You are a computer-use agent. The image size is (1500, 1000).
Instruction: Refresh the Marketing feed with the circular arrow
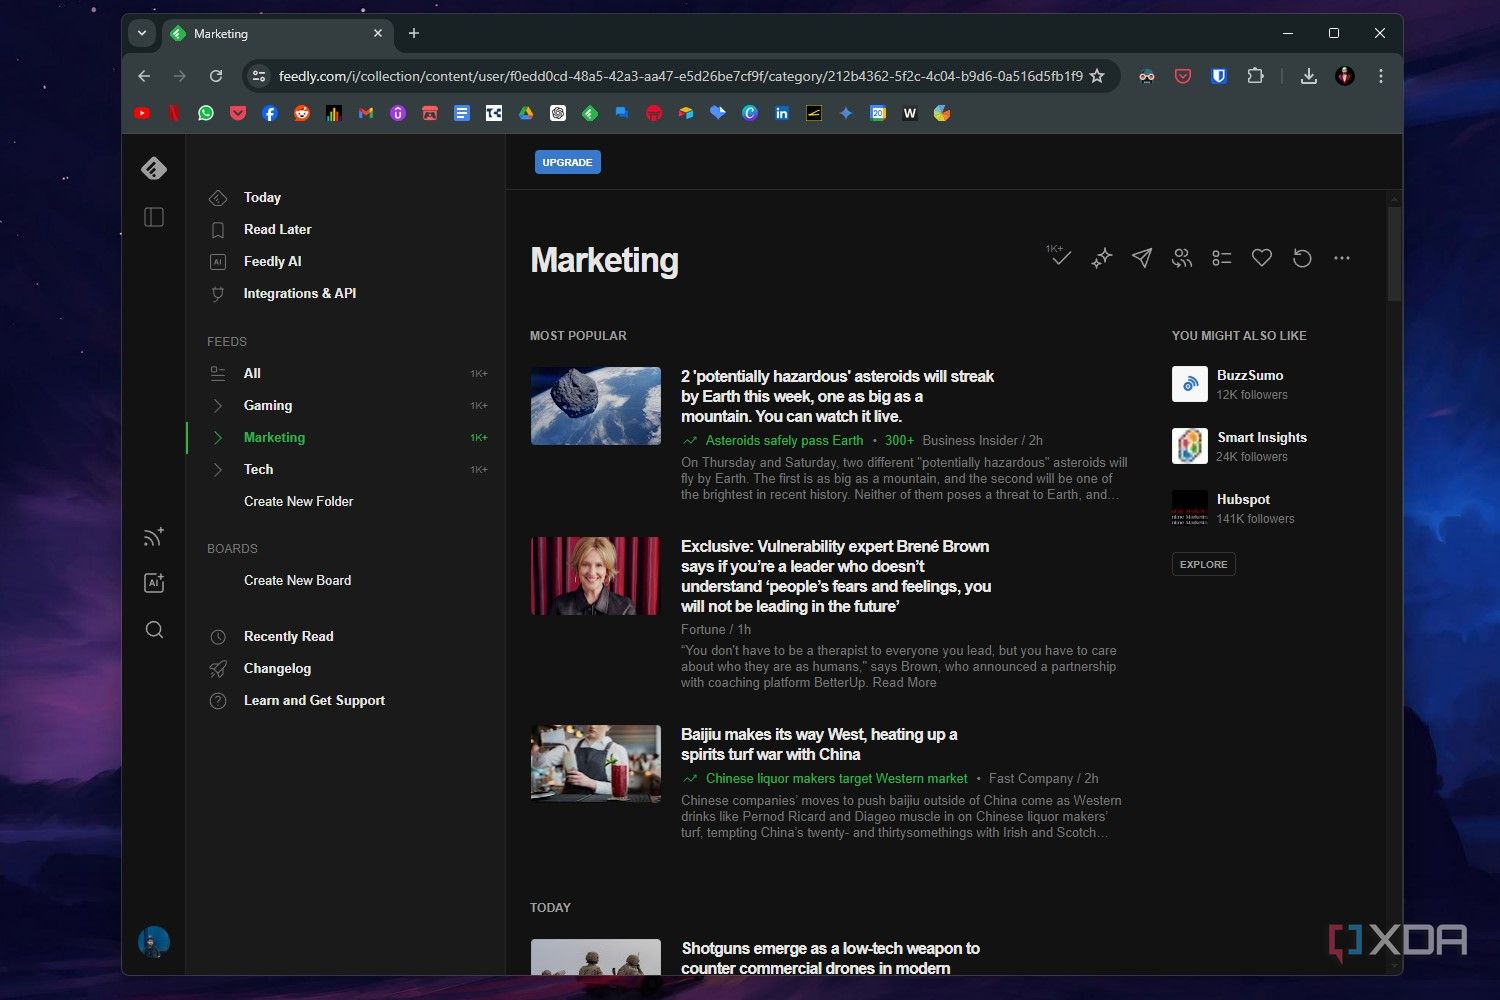coord(1302,258)
